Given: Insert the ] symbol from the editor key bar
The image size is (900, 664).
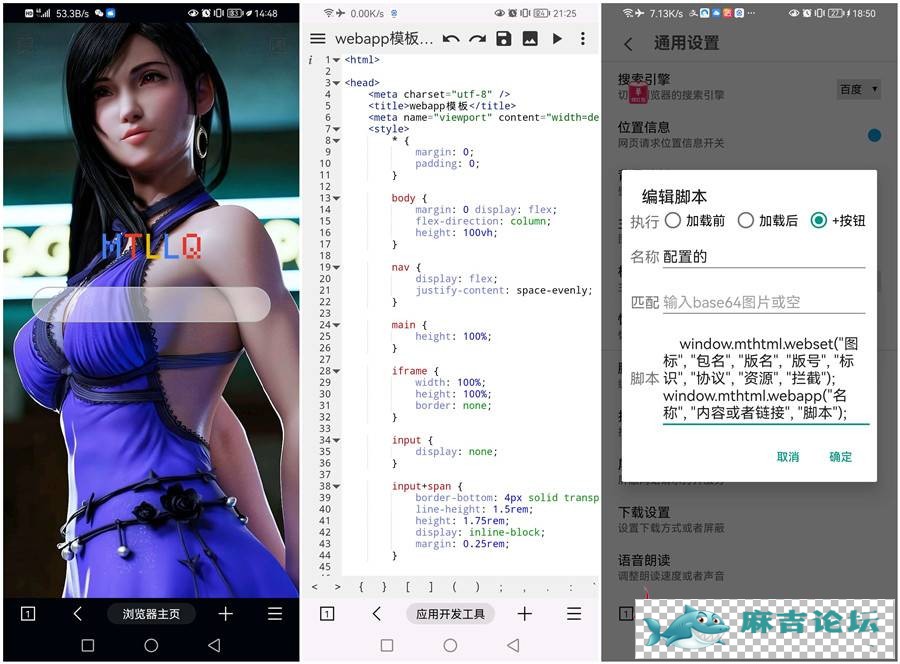Looking at the screenshot, I should (x=430, y=587).
